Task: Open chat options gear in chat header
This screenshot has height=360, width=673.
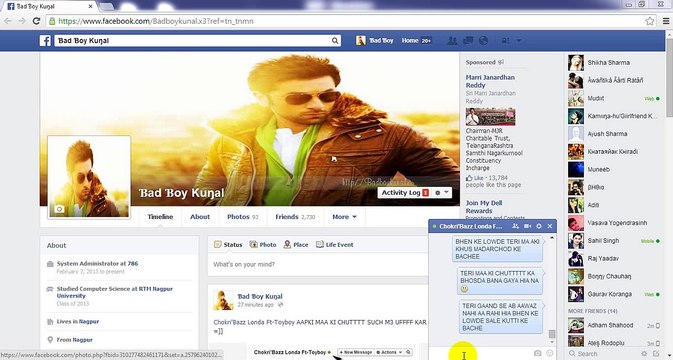Action: pos(539,226)
